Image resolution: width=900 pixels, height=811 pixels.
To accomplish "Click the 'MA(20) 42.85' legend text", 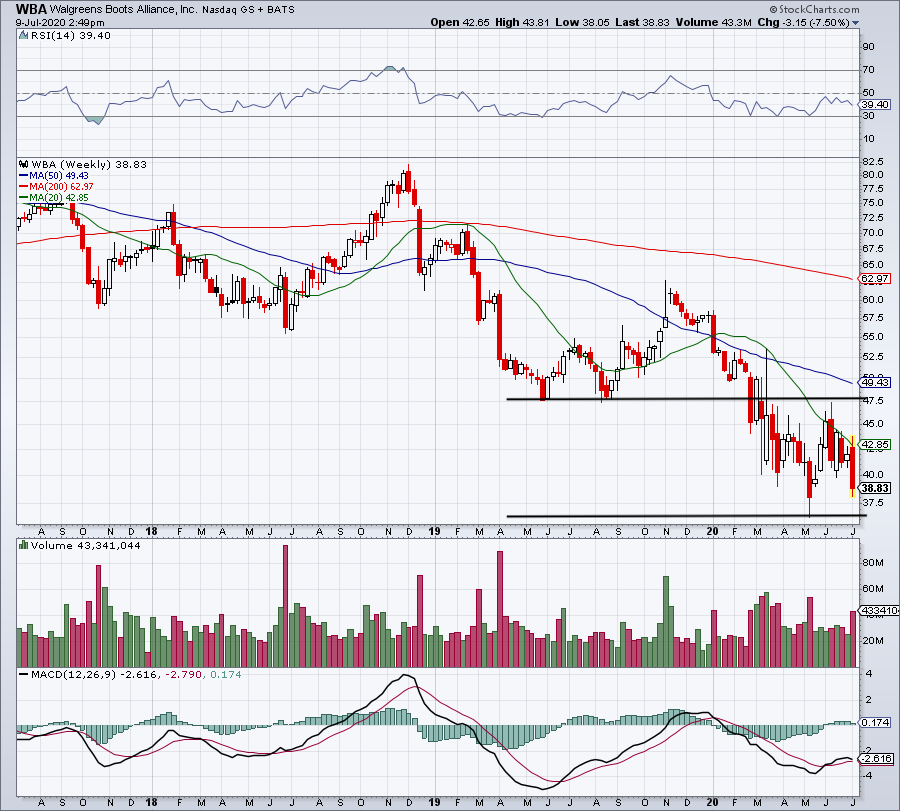I will click(x=59, y=198).
